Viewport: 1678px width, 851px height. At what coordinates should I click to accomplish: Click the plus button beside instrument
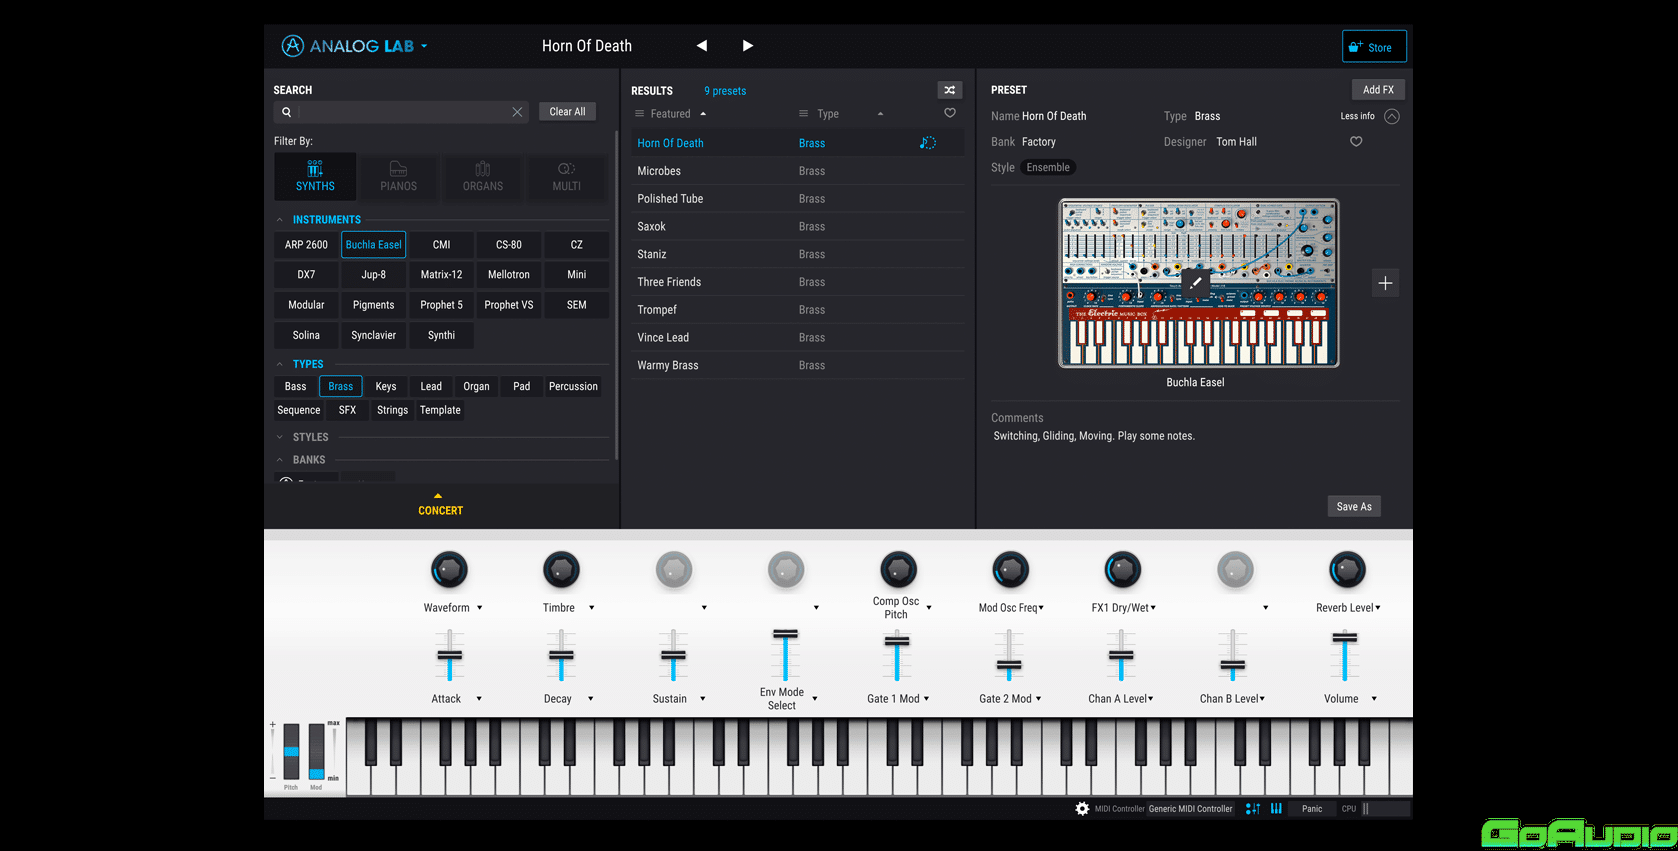click(1385, 283)
